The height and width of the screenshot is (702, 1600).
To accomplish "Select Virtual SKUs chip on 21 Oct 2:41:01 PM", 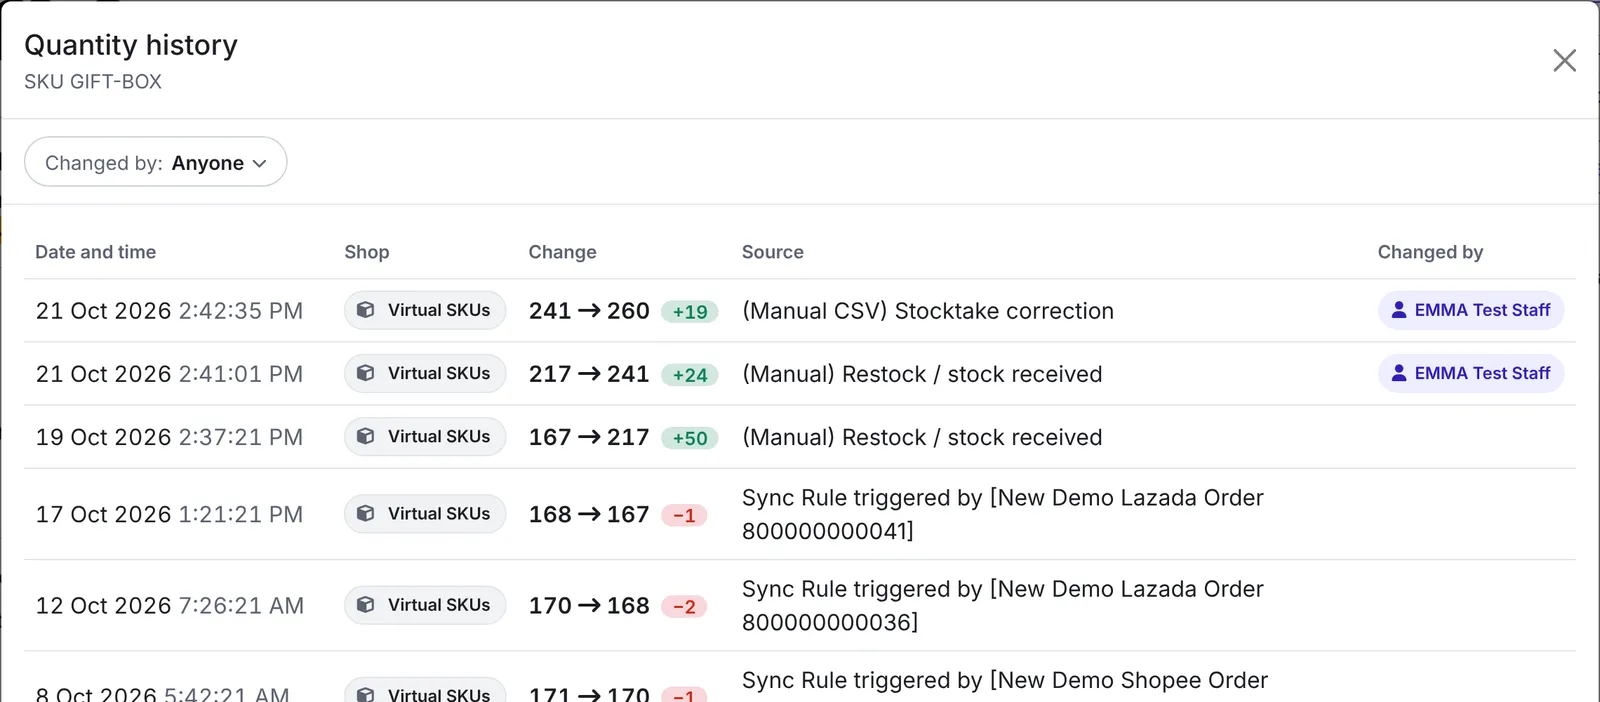I will [425, 373].
